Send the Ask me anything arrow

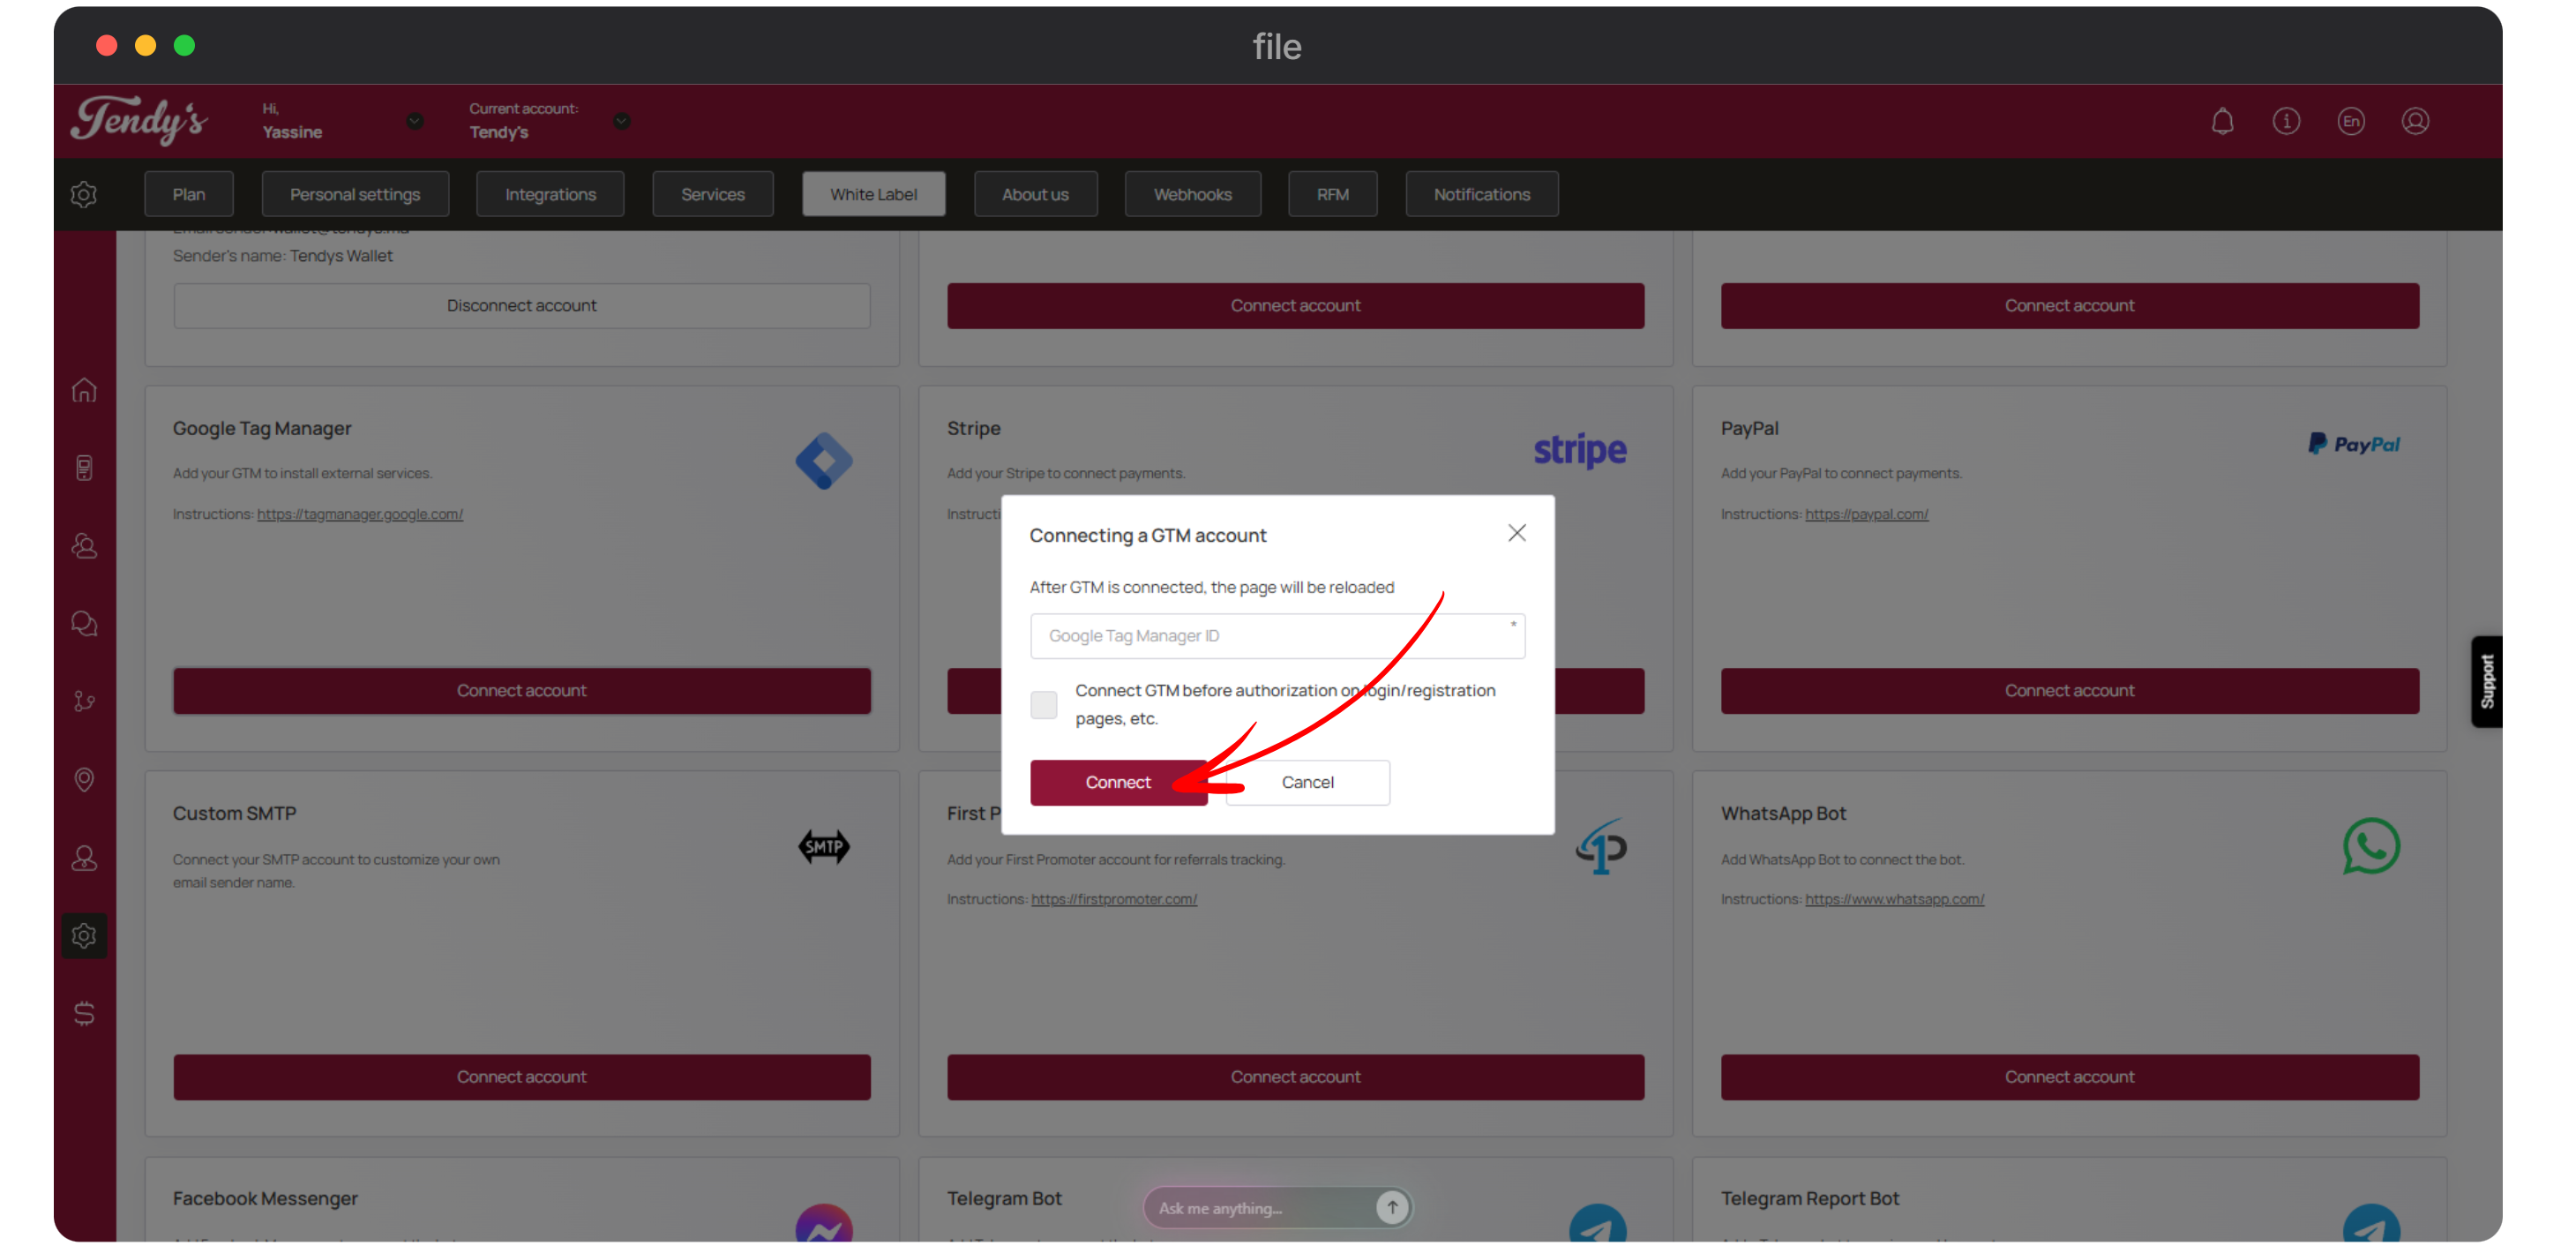(x=1392, y=1207)
